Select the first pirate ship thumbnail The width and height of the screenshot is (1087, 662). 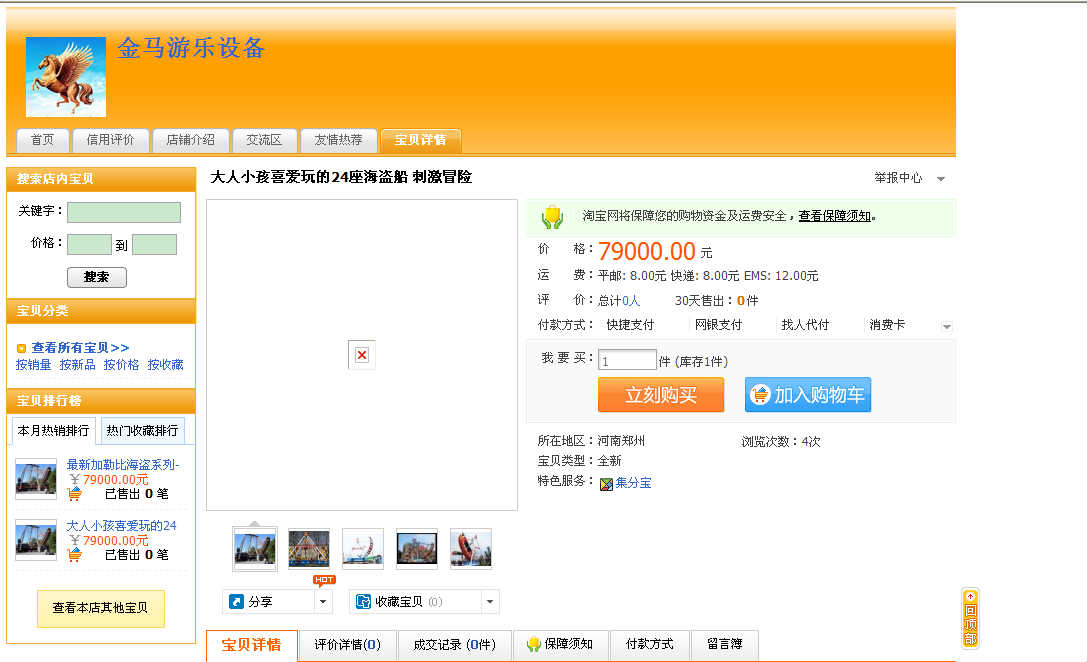[255, 548]
